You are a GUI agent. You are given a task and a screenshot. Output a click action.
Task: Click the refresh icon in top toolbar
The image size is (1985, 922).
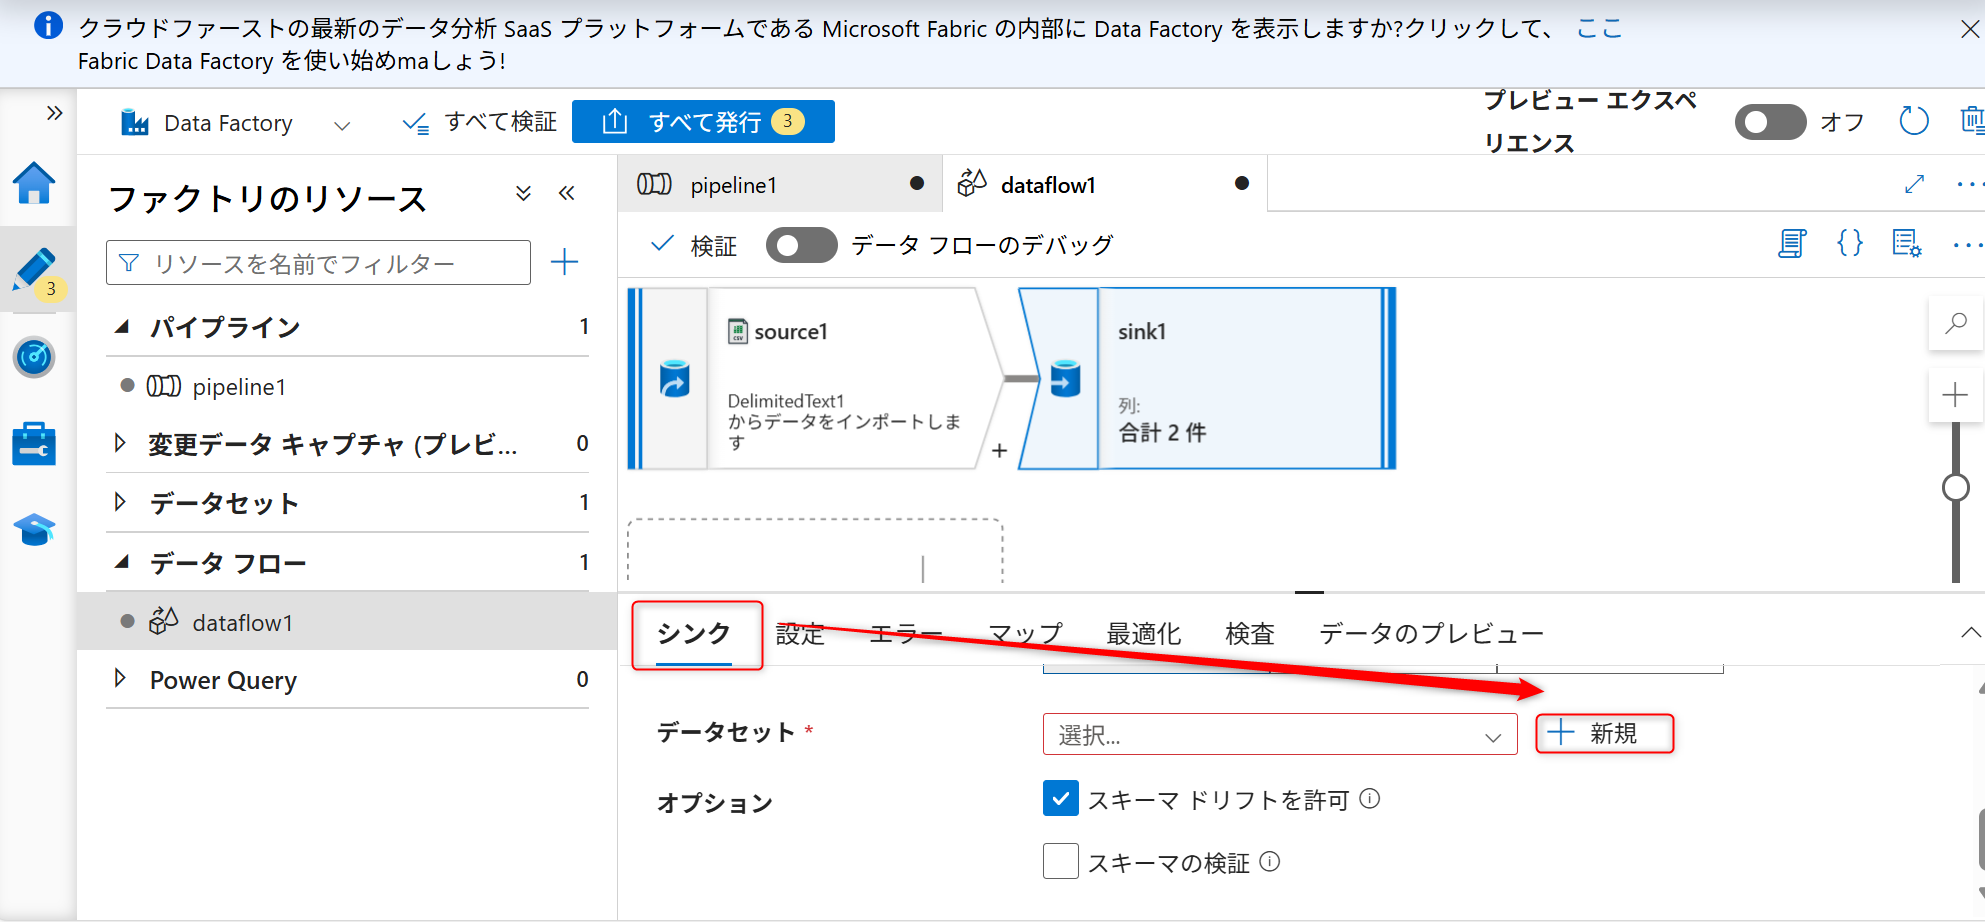pos(1913,122)
